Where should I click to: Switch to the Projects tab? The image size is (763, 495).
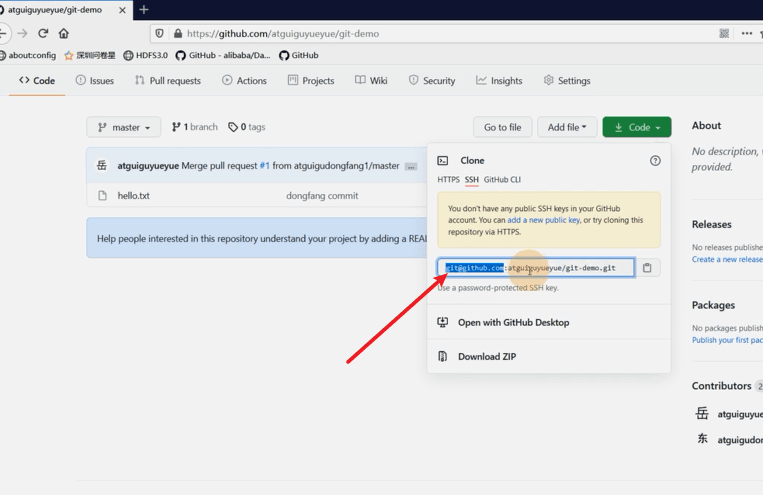click(x=311, y=81)
